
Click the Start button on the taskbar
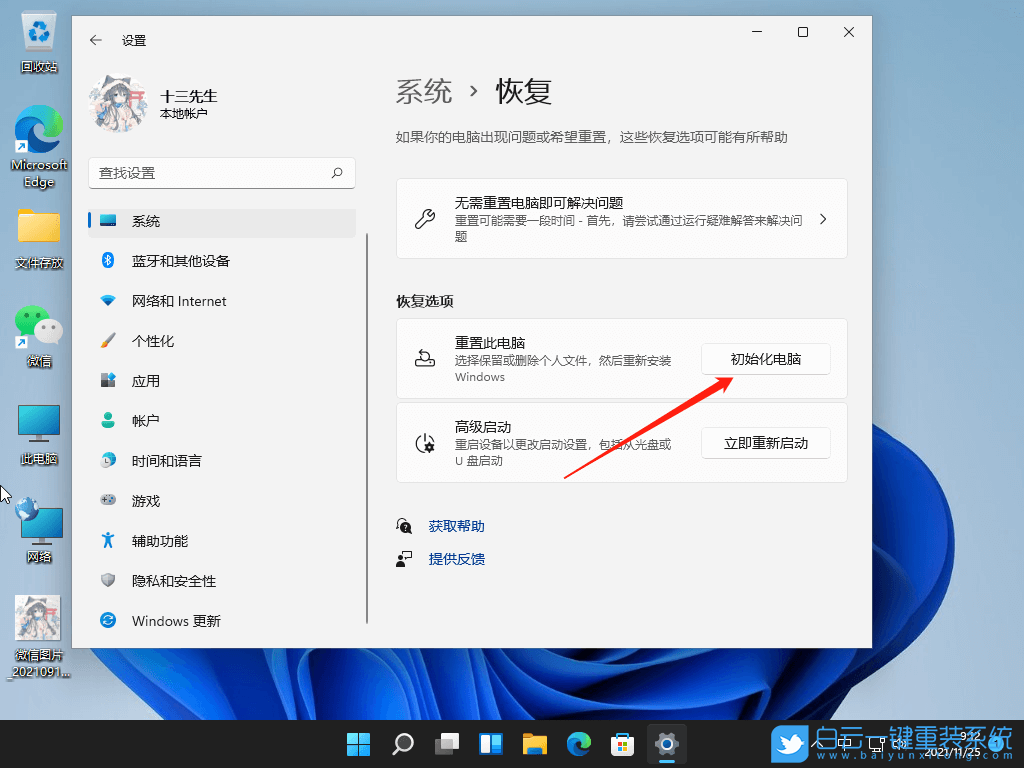tap(358, 744)
